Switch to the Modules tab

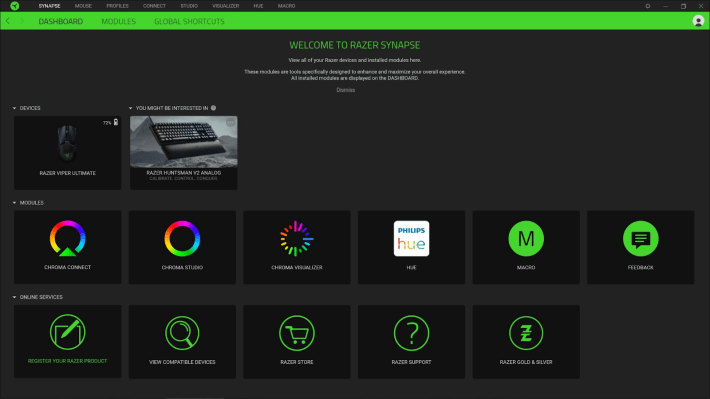(x=119, y=21)
